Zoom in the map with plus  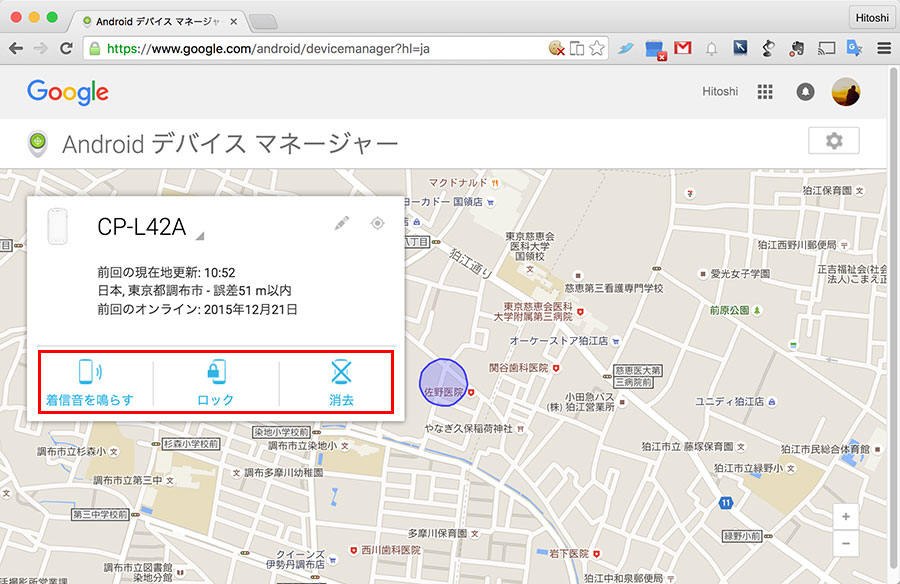[x=845, y=517]
